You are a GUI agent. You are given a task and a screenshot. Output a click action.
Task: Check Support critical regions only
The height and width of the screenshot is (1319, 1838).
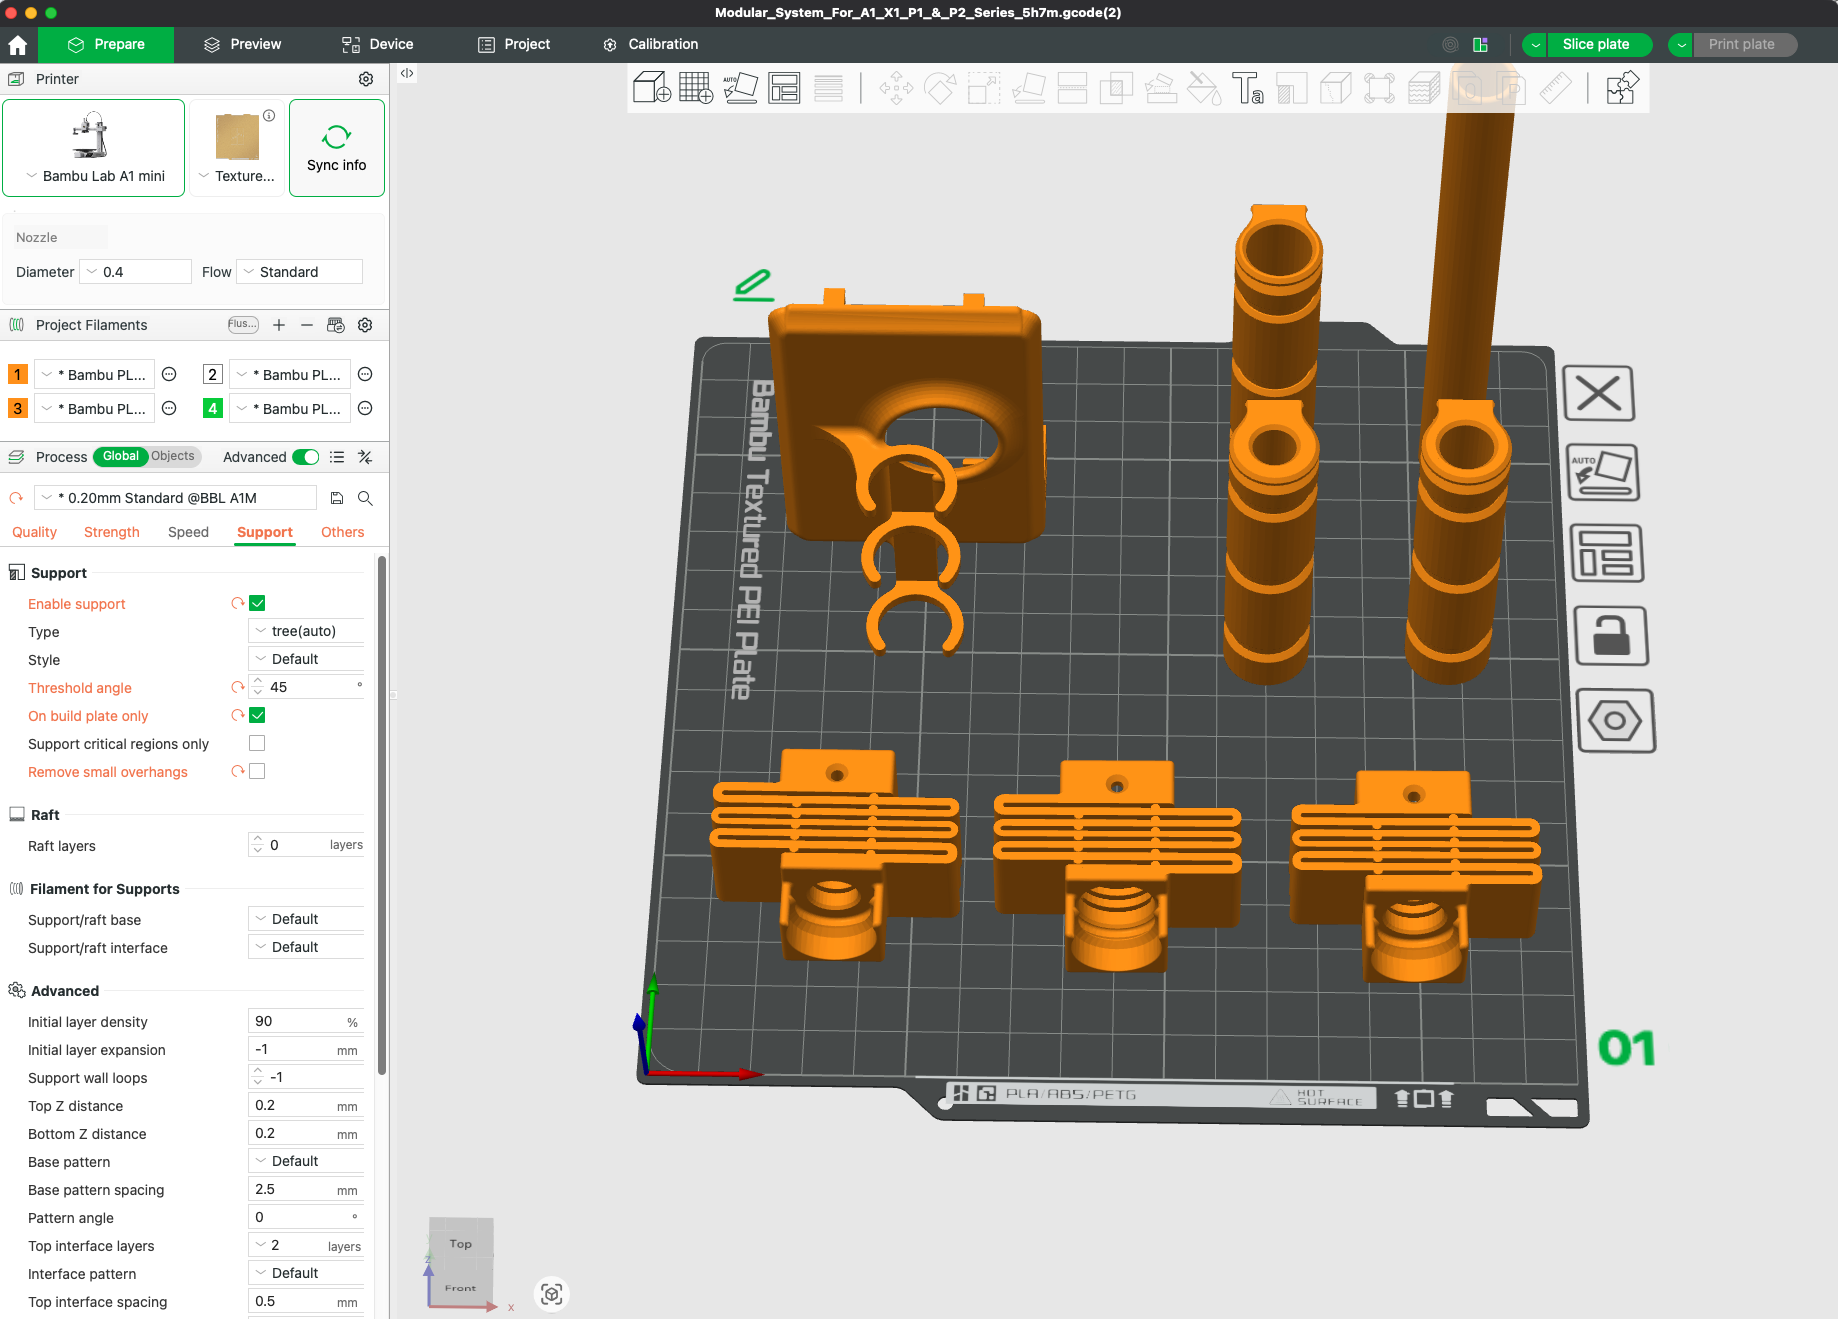pos(257,743)
